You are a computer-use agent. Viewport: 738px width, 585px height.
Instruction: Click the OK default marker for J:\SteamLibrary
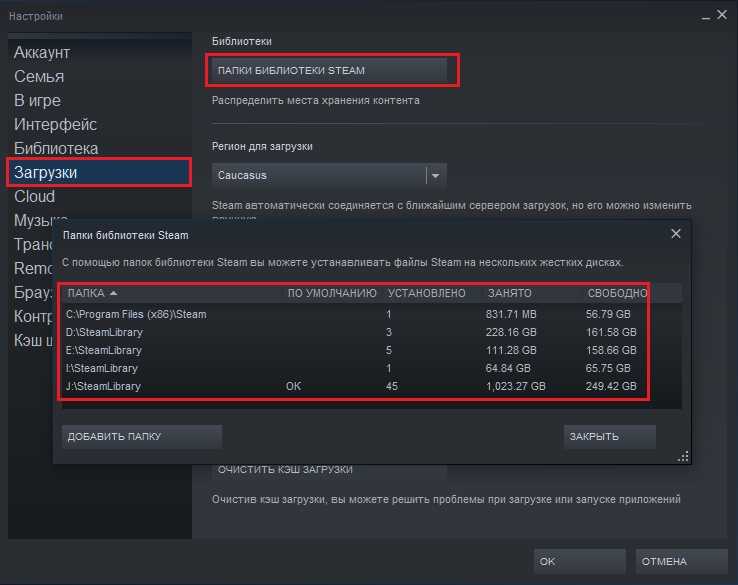click(293, 386)
